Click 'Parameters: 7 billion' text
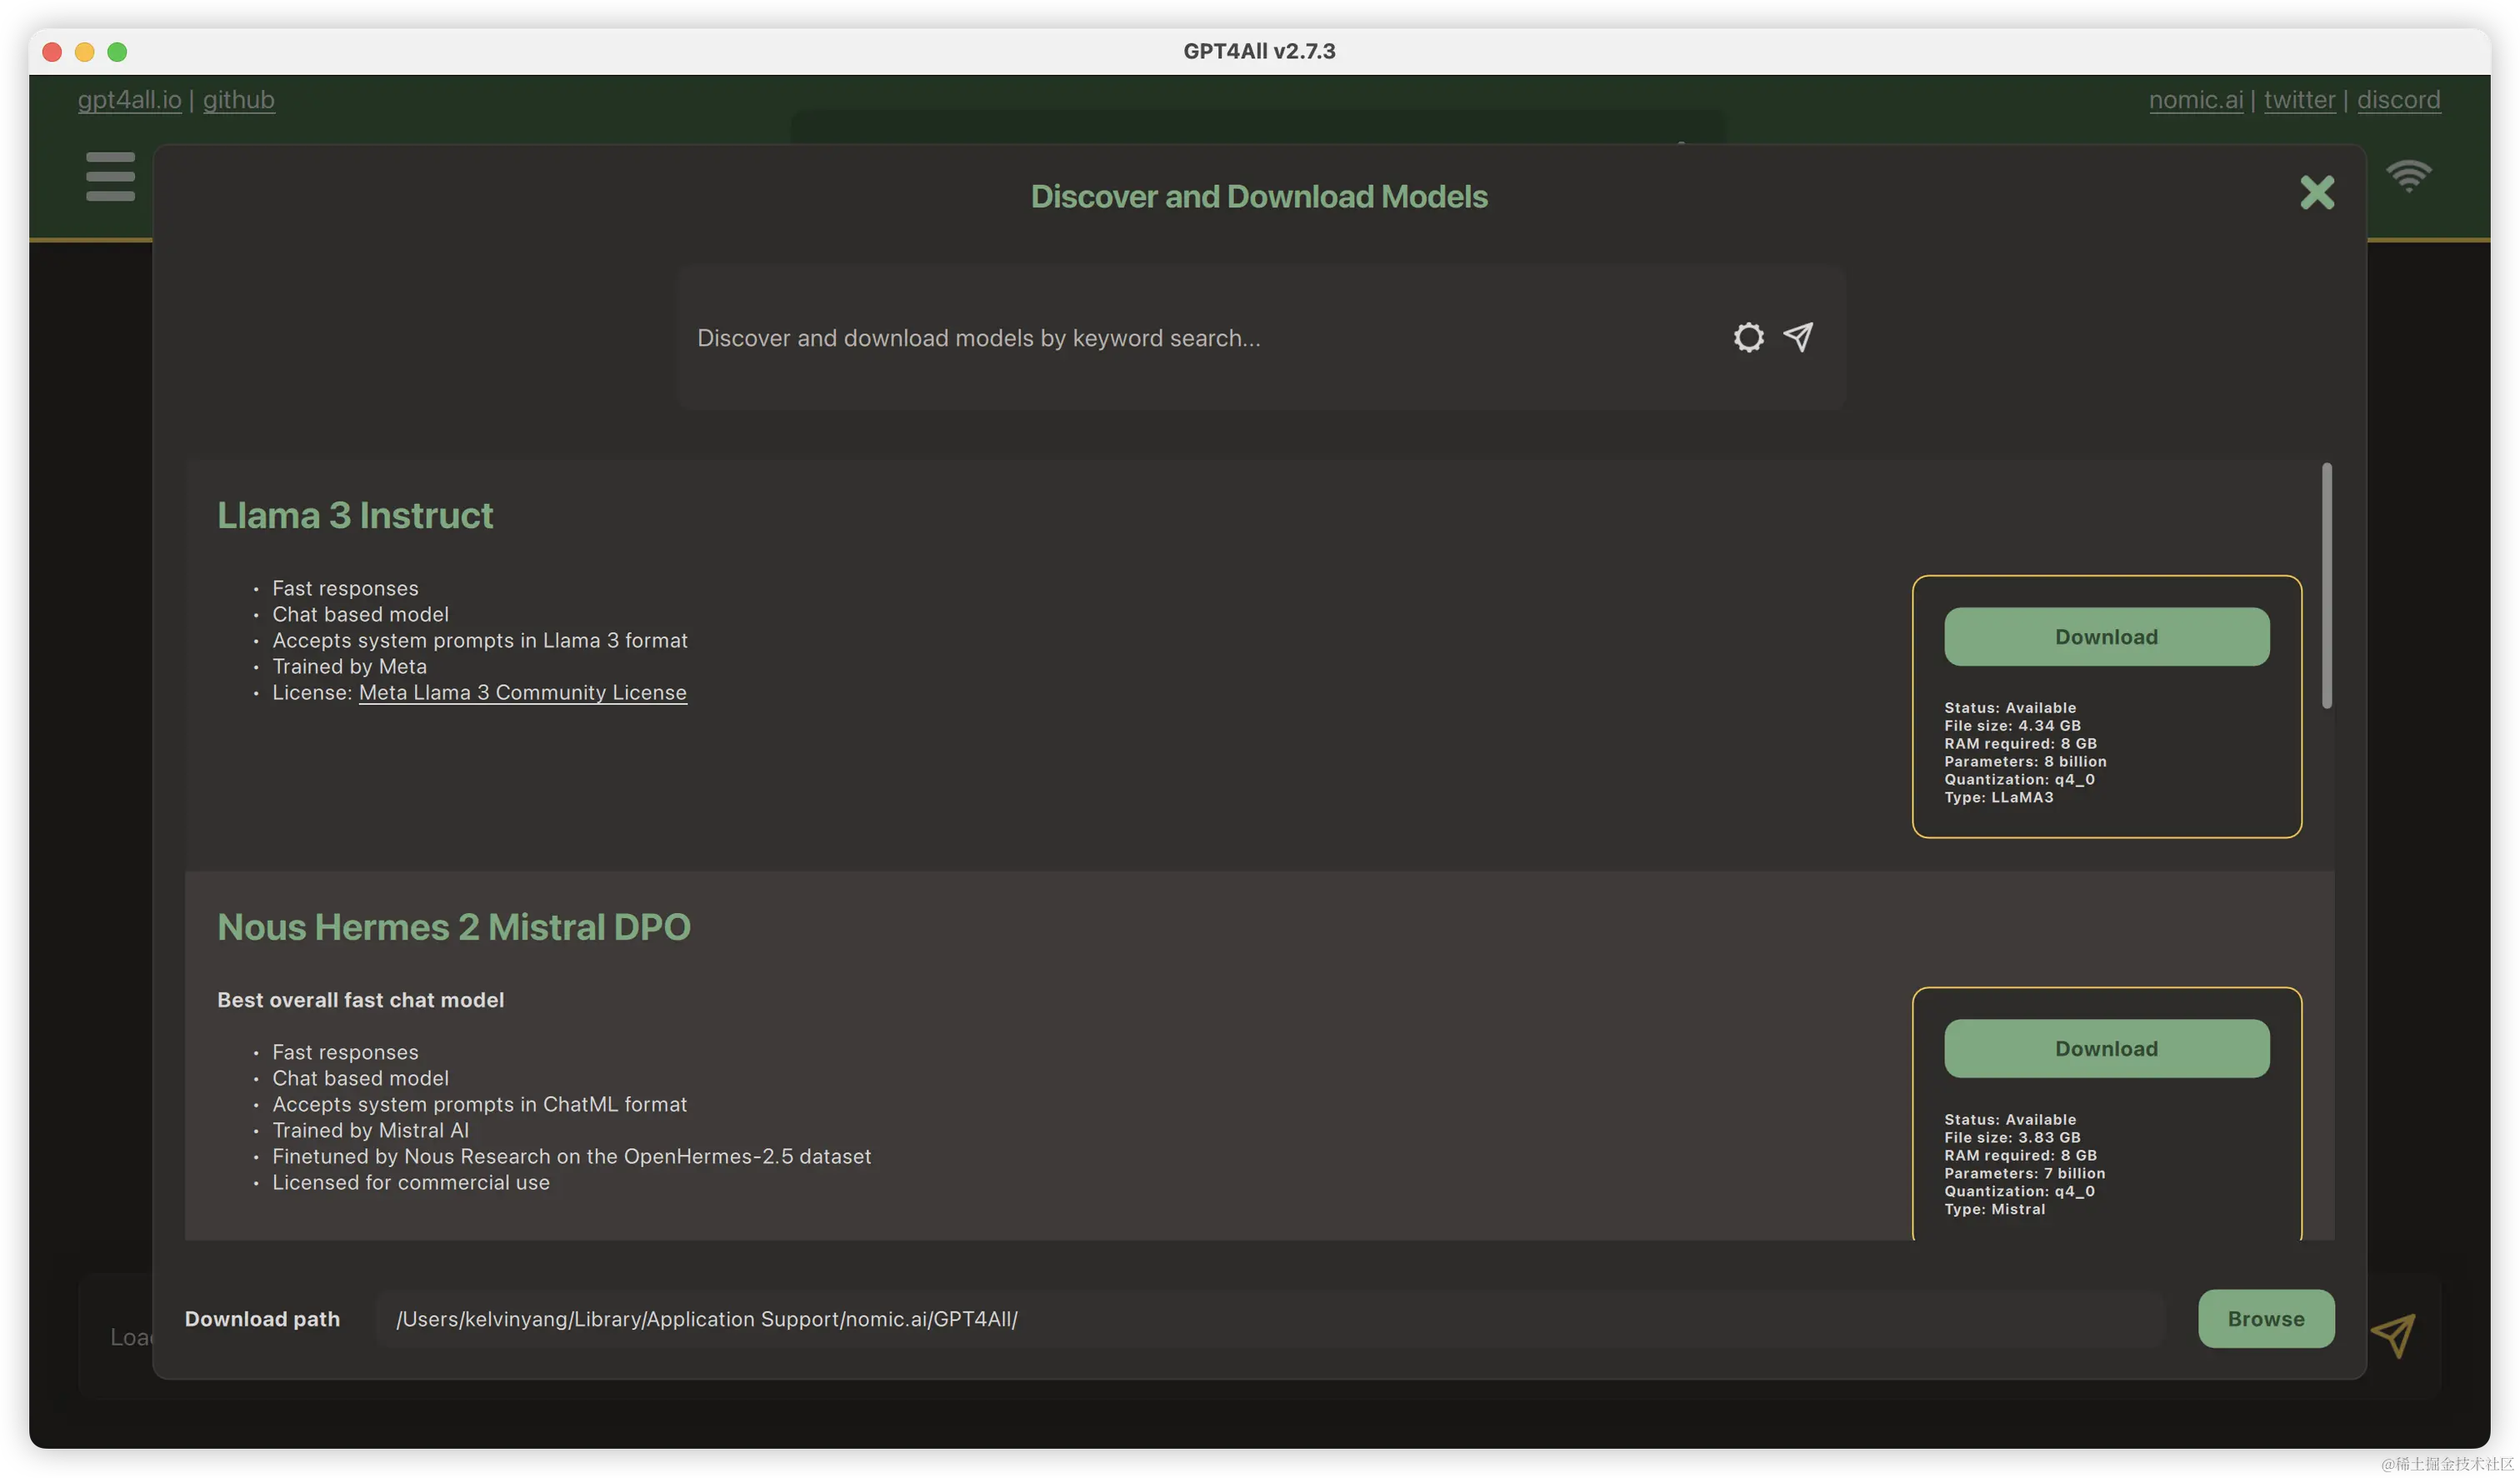This screenshot has width=2520, height=1478. pyautogui.click(x=2024, y=1174)
